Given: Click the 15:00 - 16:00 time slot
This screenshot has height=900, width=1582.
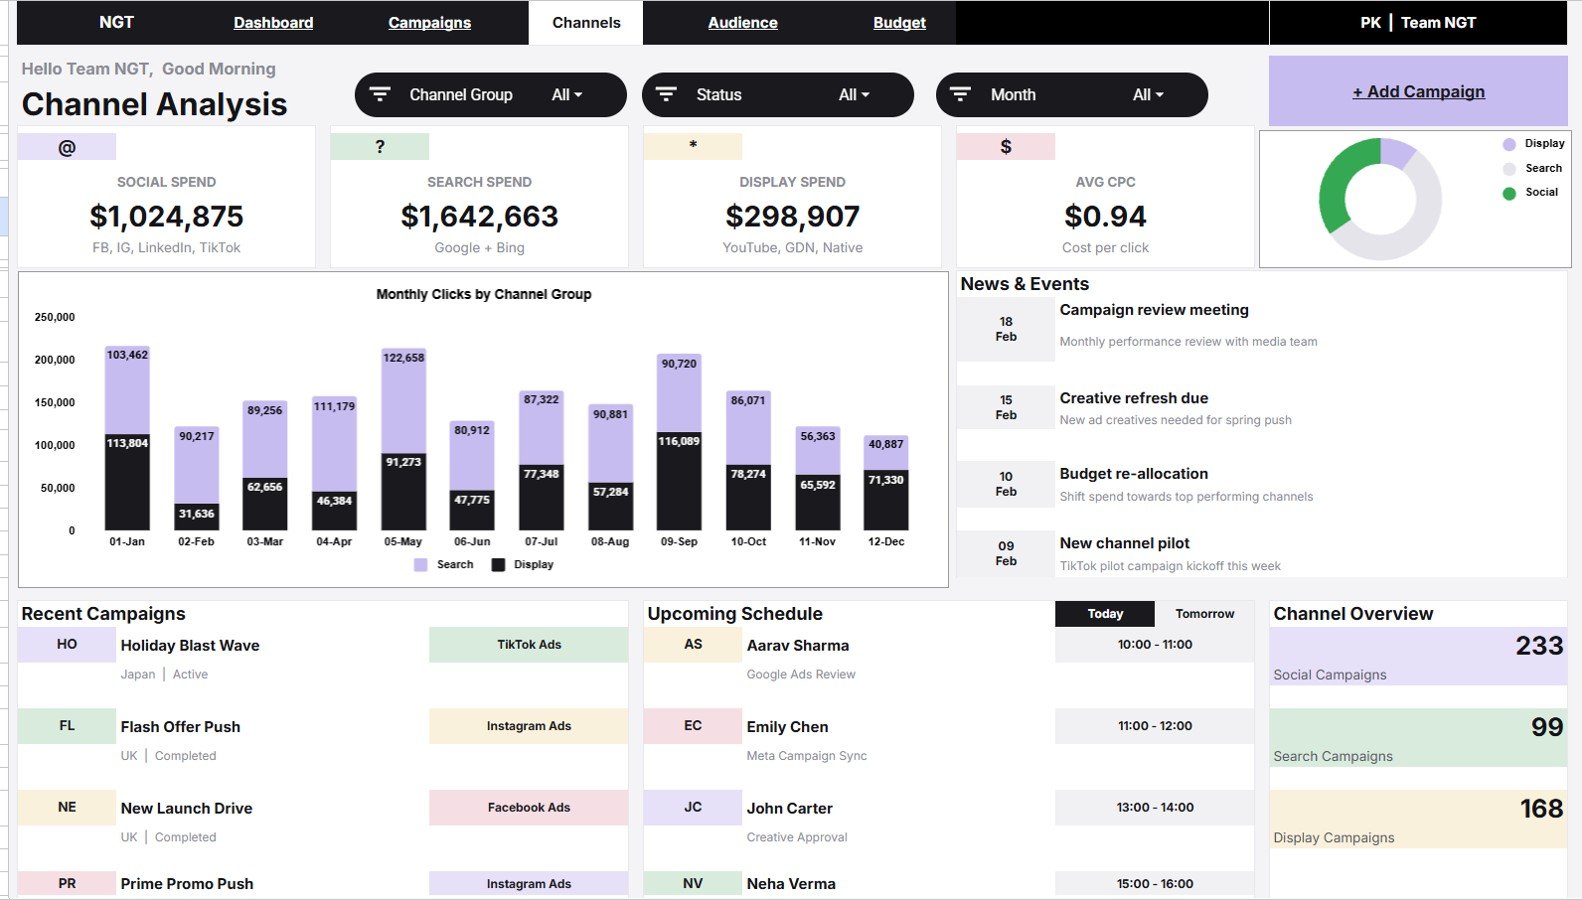Looking at the screenshot, I should click(1155, 883).
